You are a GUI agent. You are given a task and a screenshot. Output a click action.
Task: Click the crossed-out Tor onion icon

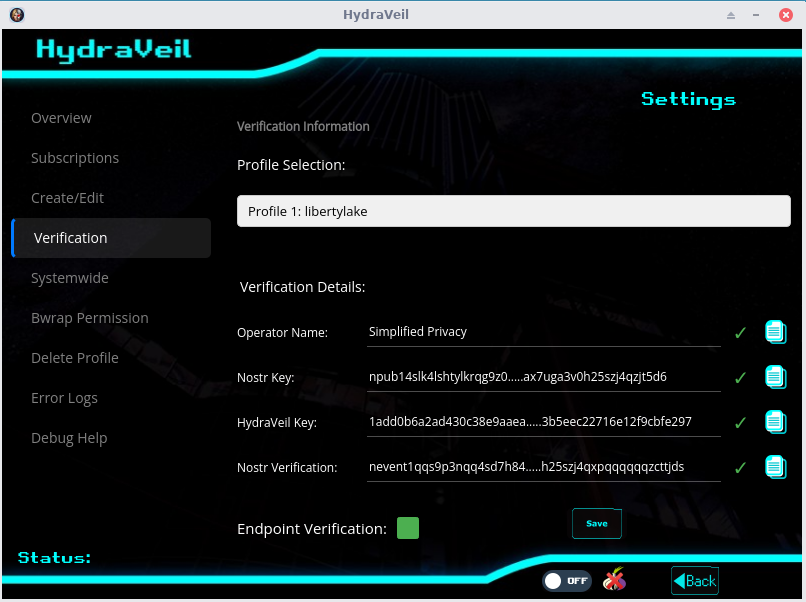tap(615, 580)
